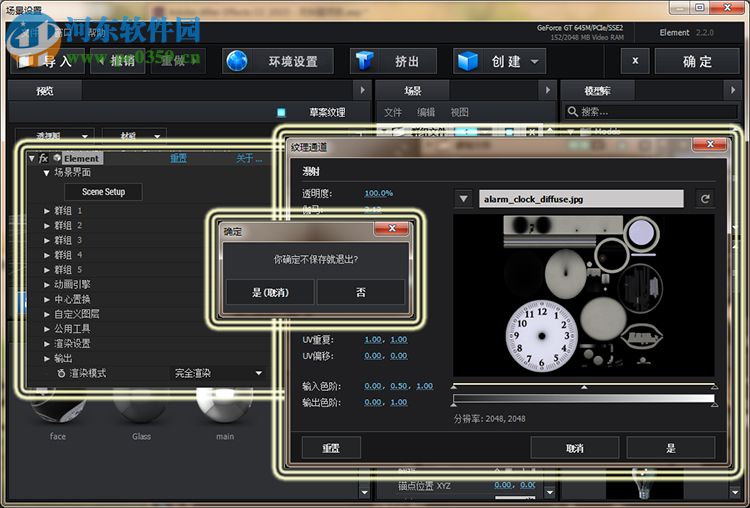Viewport: 750px width, 508px height.
Task: Click the input levels midpoint handle
Action: [x=584, y=387]
